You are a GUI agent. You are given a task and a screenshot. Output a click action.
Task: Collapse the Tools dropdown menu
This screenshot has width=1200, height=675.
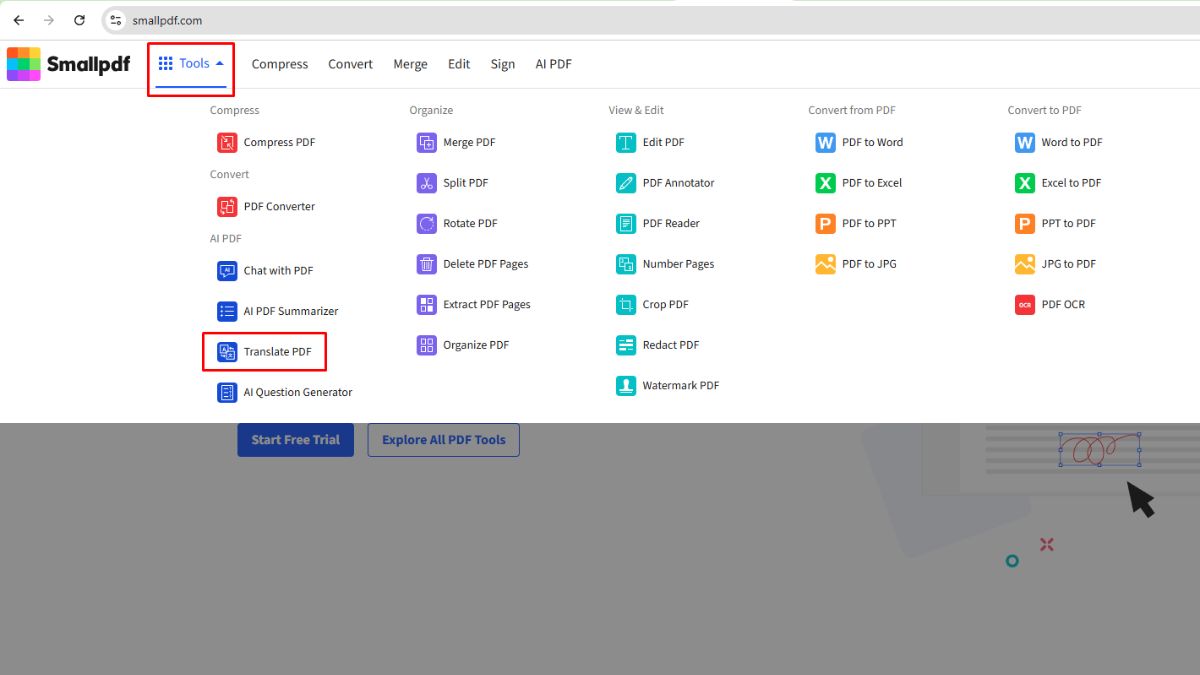point(191,64)
